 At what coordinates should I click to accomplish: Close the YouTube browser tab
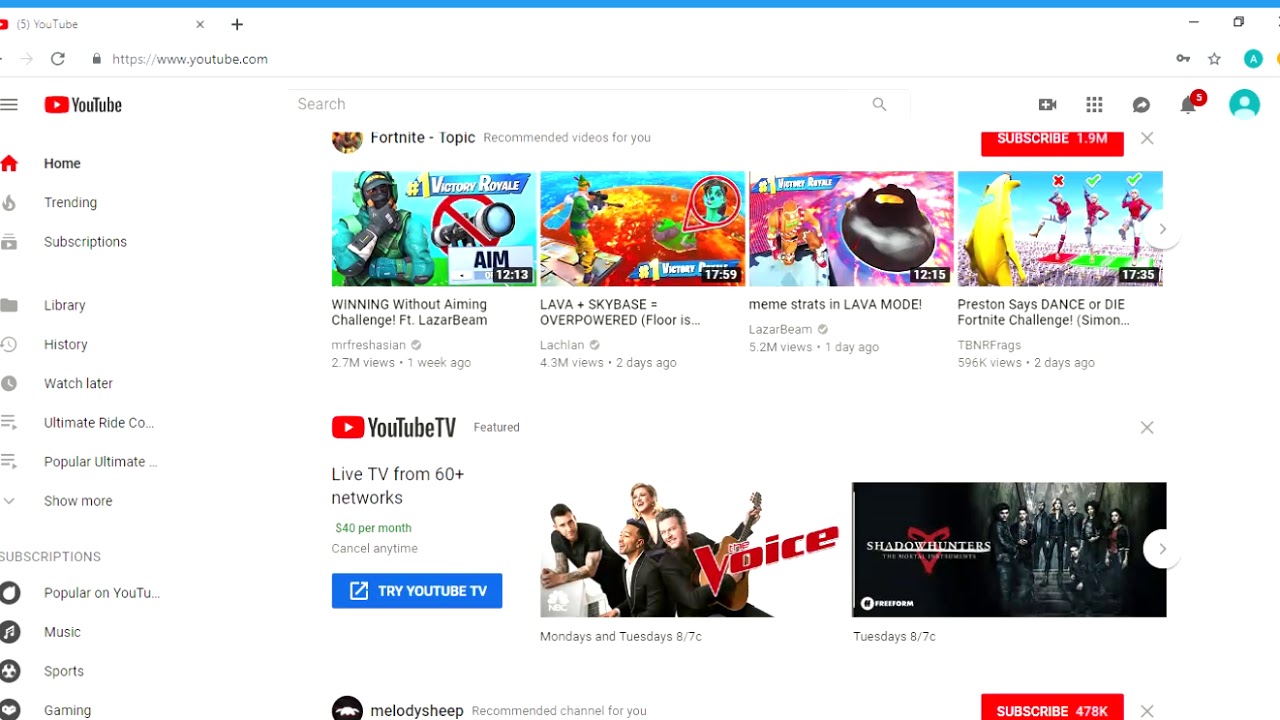coord(200,24)
